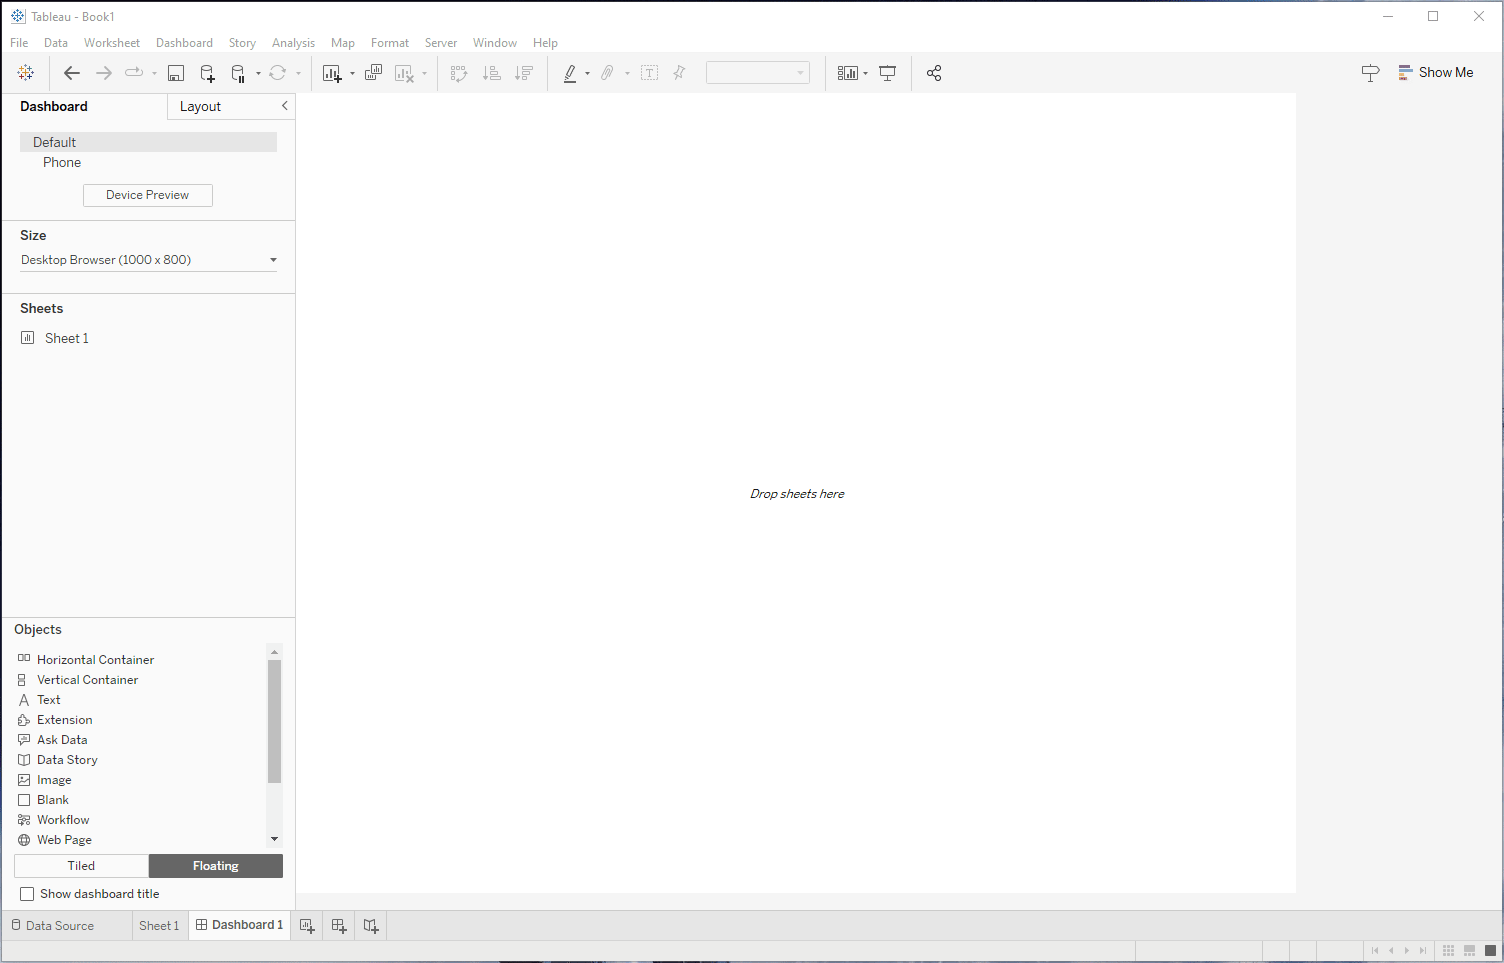Click the New Worksheet chart icon in toolbar

[332, 73]
